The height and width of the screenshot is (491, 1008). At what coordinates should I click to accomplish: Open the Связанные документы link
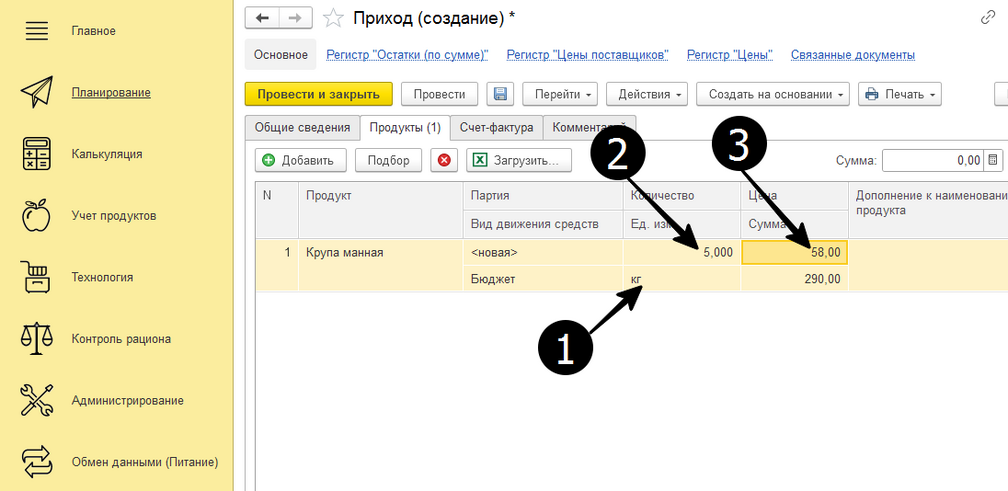pos(852,55)
